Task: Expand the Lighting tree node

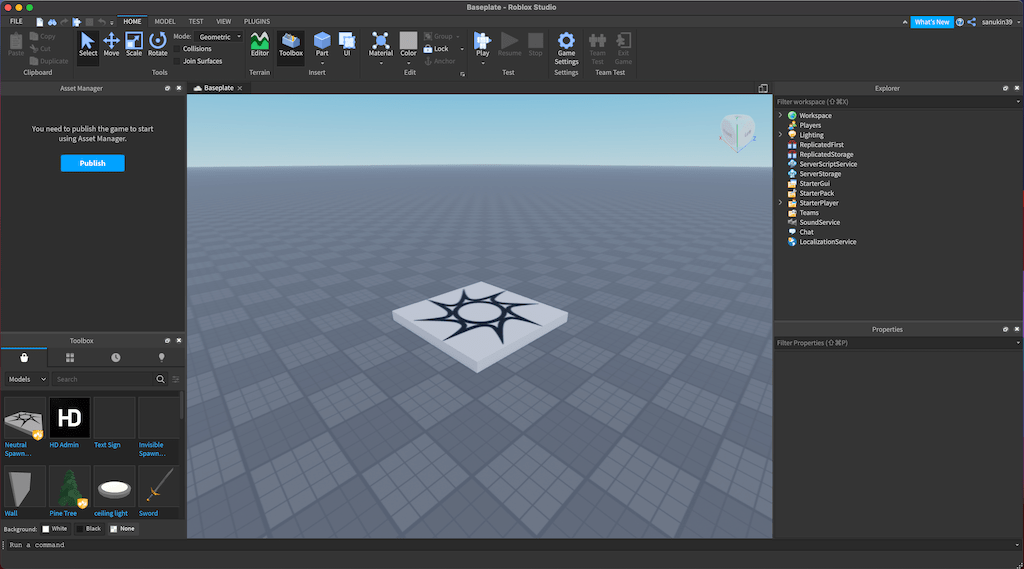Action: [780, 135]
